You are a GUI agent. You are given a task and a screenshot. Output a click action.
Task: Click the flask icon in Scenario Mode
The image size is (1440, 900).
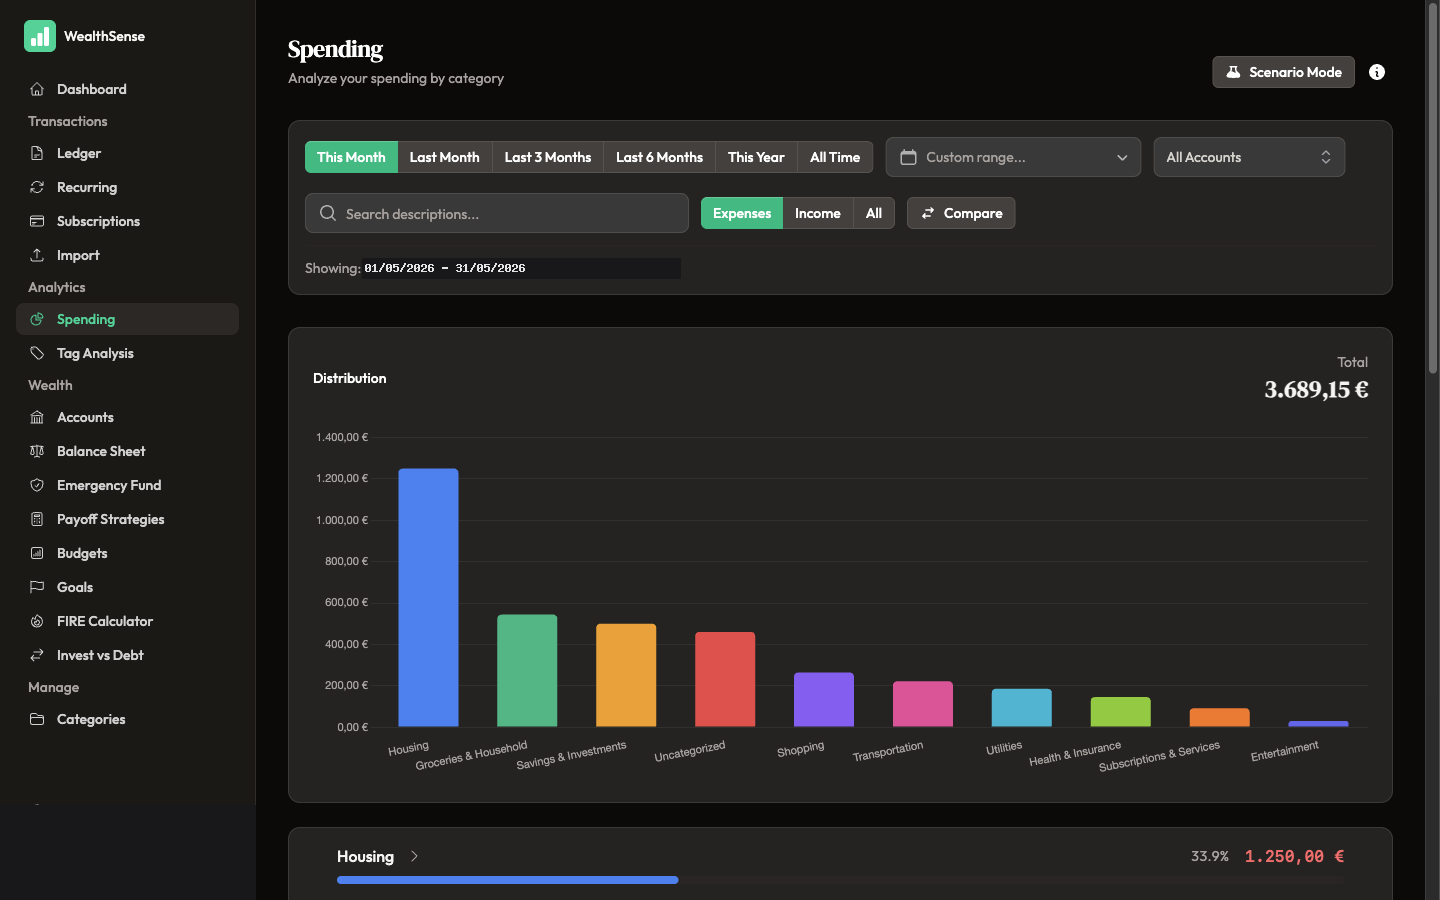(x=1233, y=72)
